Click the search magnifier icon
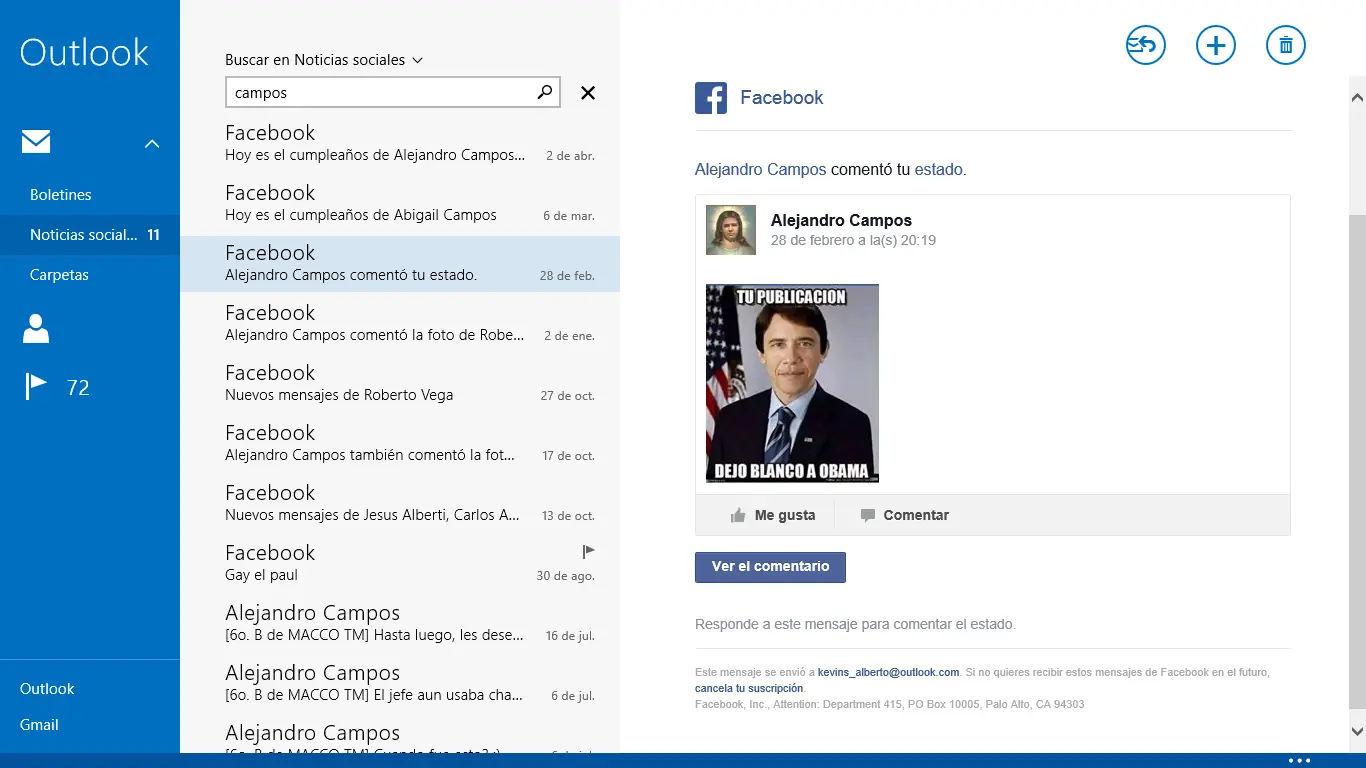Screen dimensions: 1366x768 [544, 92]
